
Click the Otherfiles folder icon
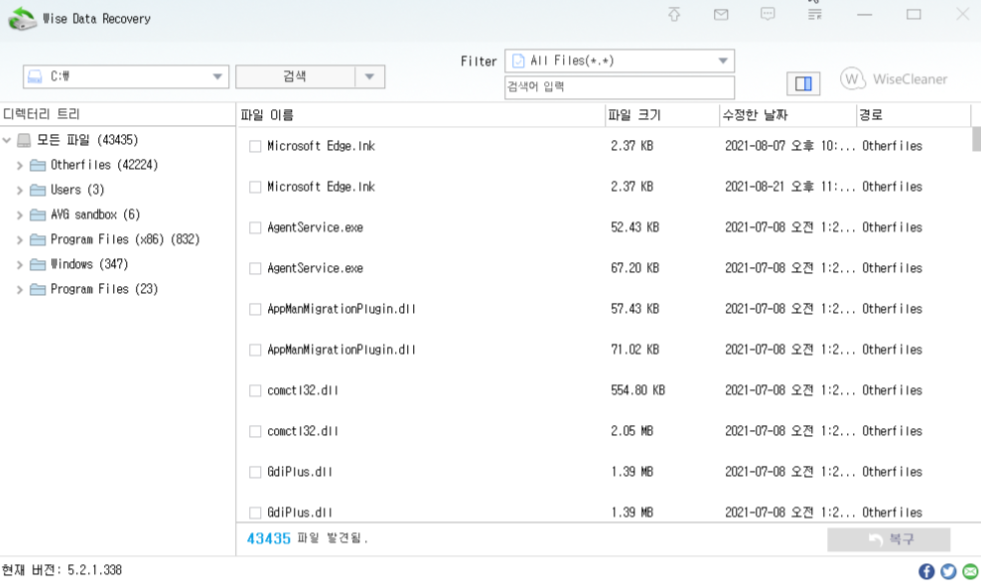coord(38,165)
